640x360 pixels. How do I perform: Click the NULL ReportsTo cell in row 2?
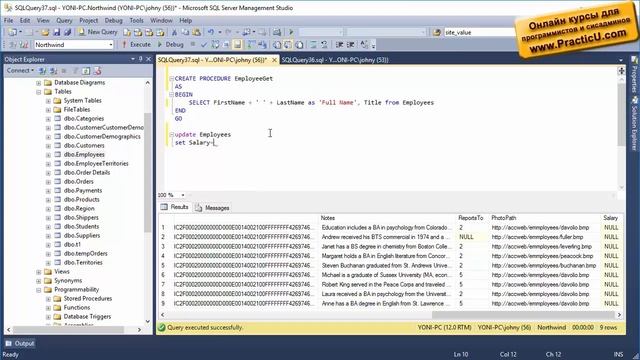point(472,237)
